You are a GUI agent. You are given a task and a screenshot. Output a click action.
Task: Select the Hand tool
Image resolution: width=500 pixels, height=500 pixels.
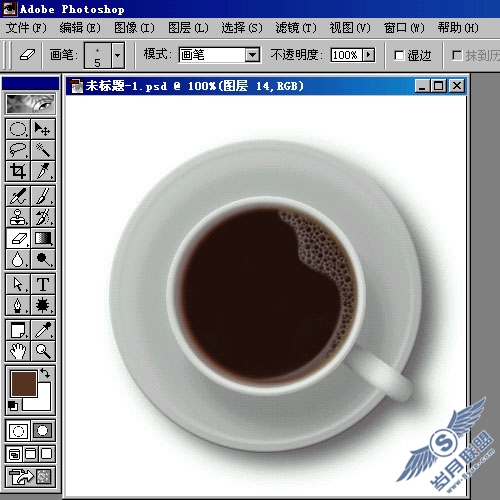18,351
